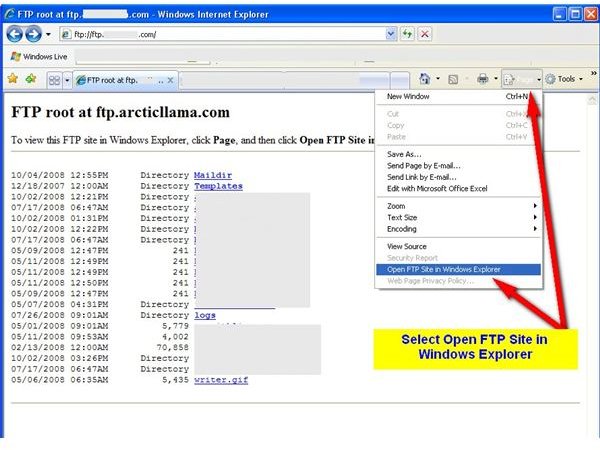Choose Send Link by E-mail...
This screenshot has width=600, height=450.
458,177
